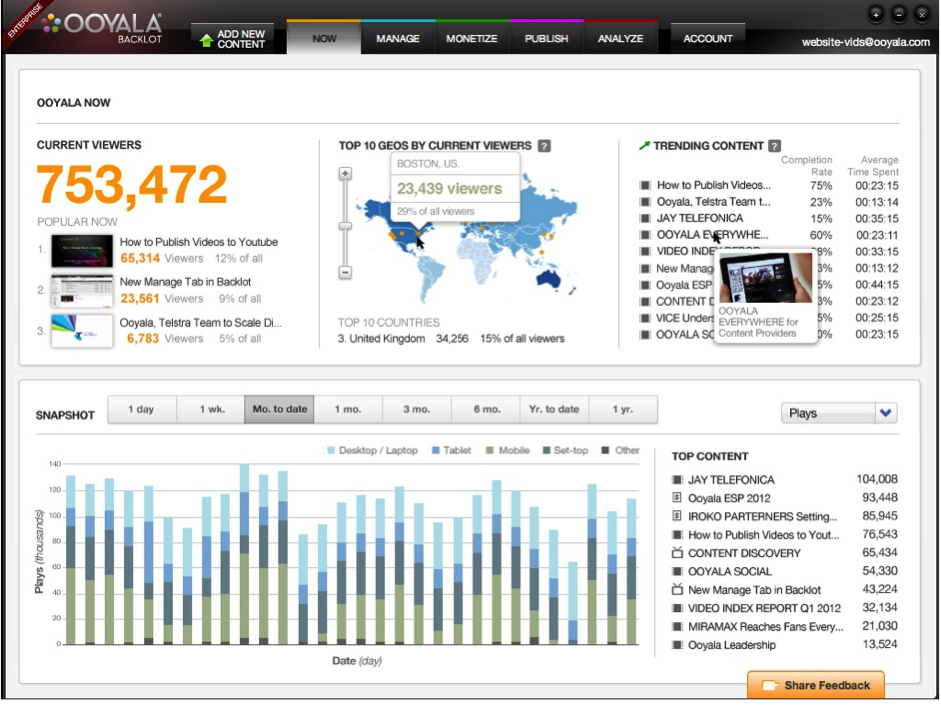Toggle Mobile legend series
Image resolution: width=941 pixels, height=705 pixels.
[507, 450]
